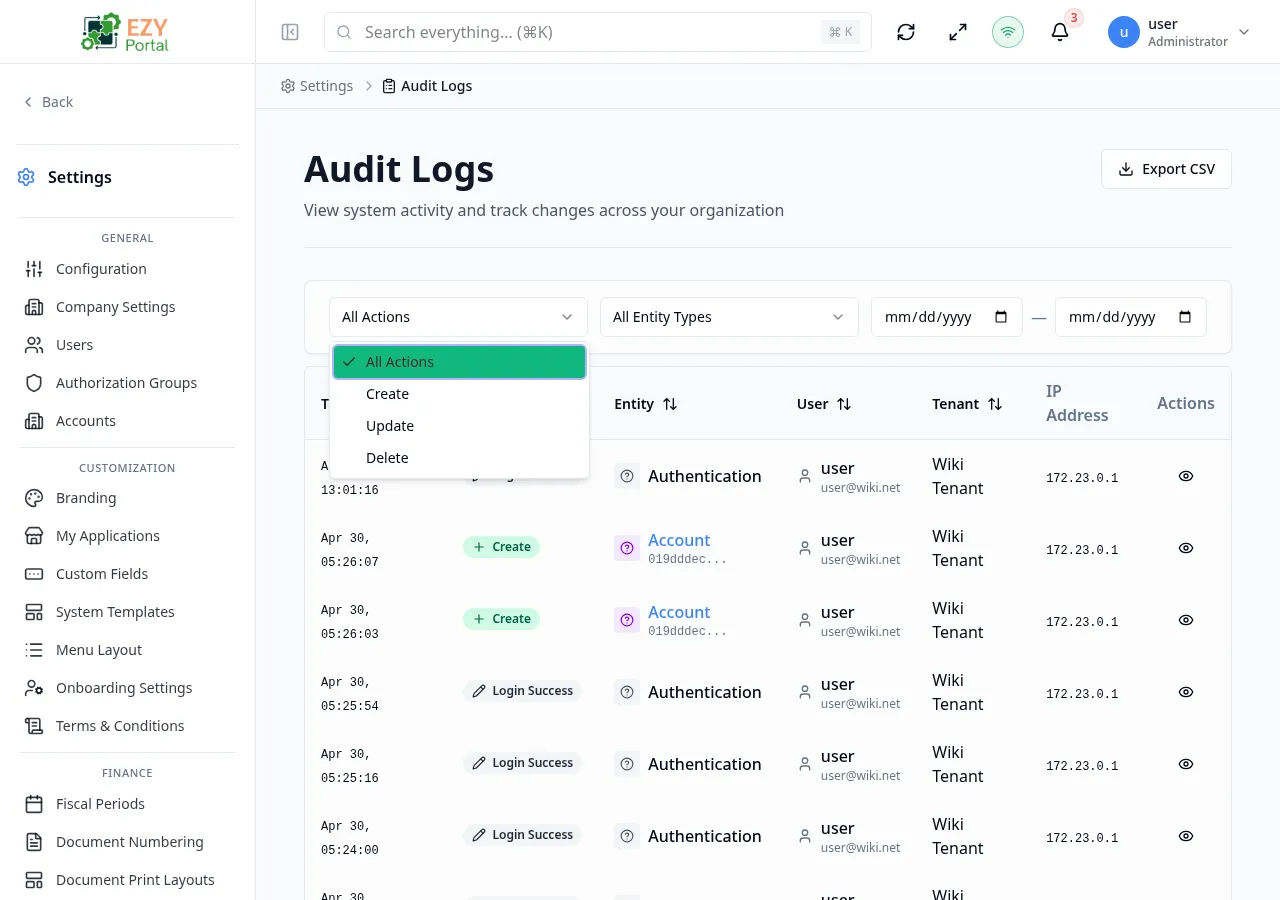Select Delete option in actions list
Screen dimensions: 1280x900
pyautogui.click(x=459, y=458)
